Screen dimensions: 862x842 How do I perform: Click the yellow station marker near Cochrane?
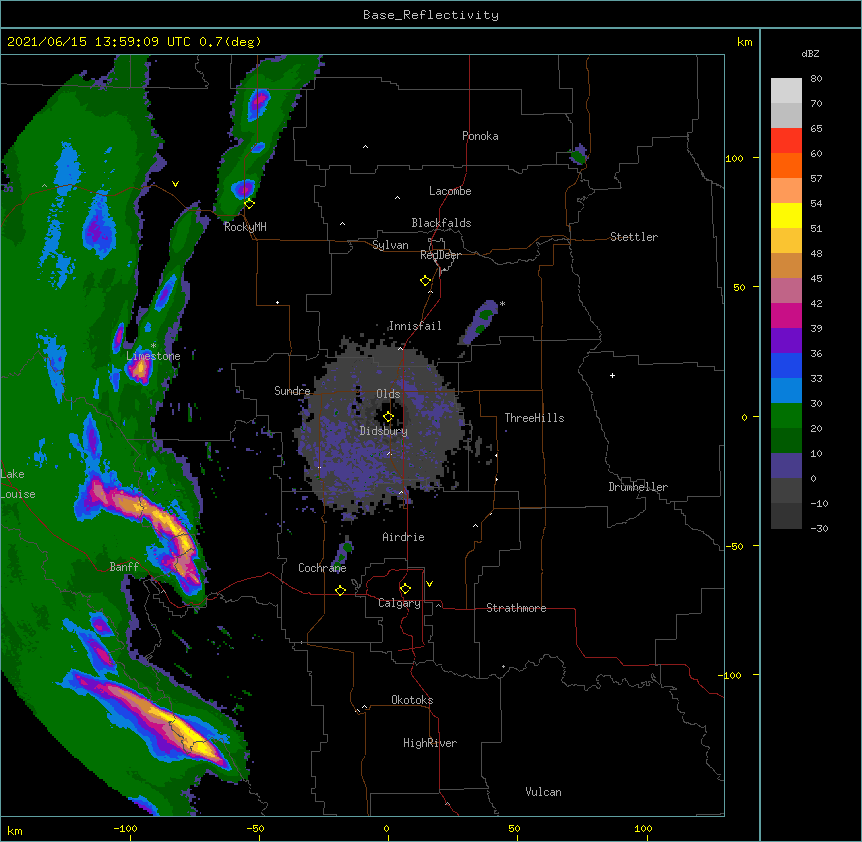(340, 590)
